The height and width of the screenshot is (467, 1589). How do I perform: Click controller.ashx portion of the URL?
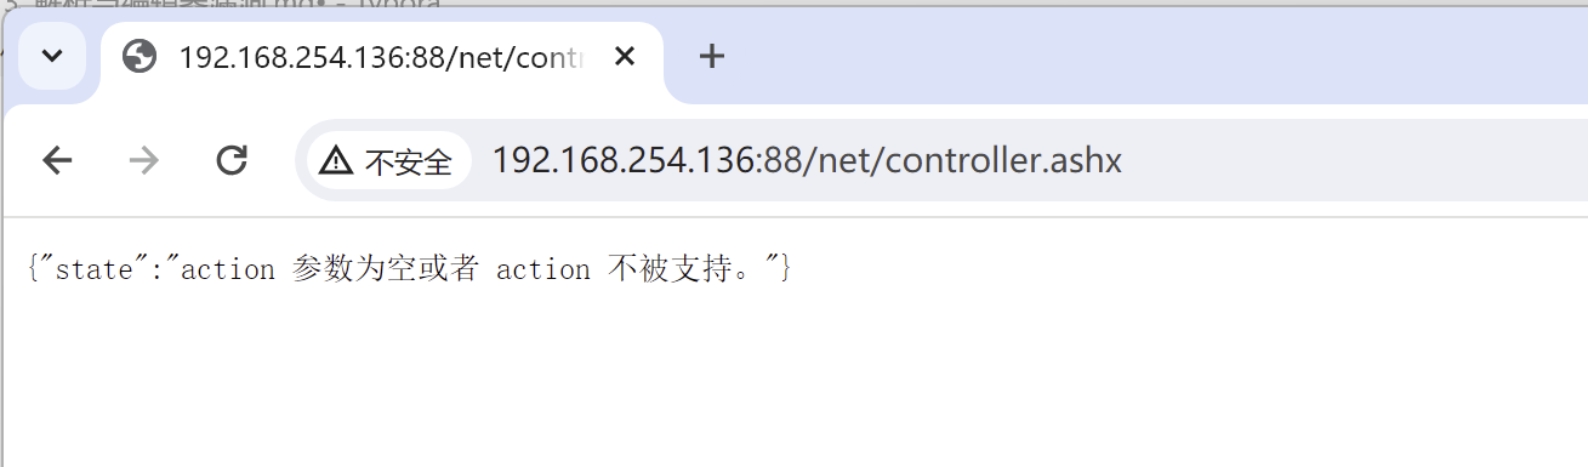1003,160
